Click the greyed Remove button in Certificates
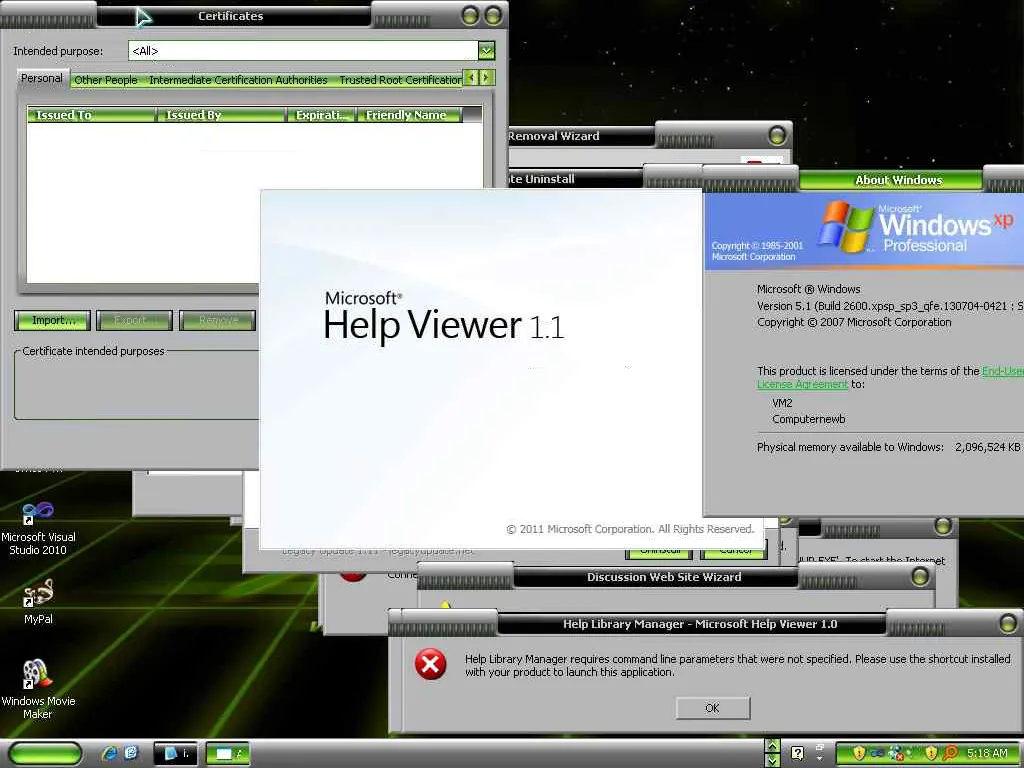 point(217,320)
